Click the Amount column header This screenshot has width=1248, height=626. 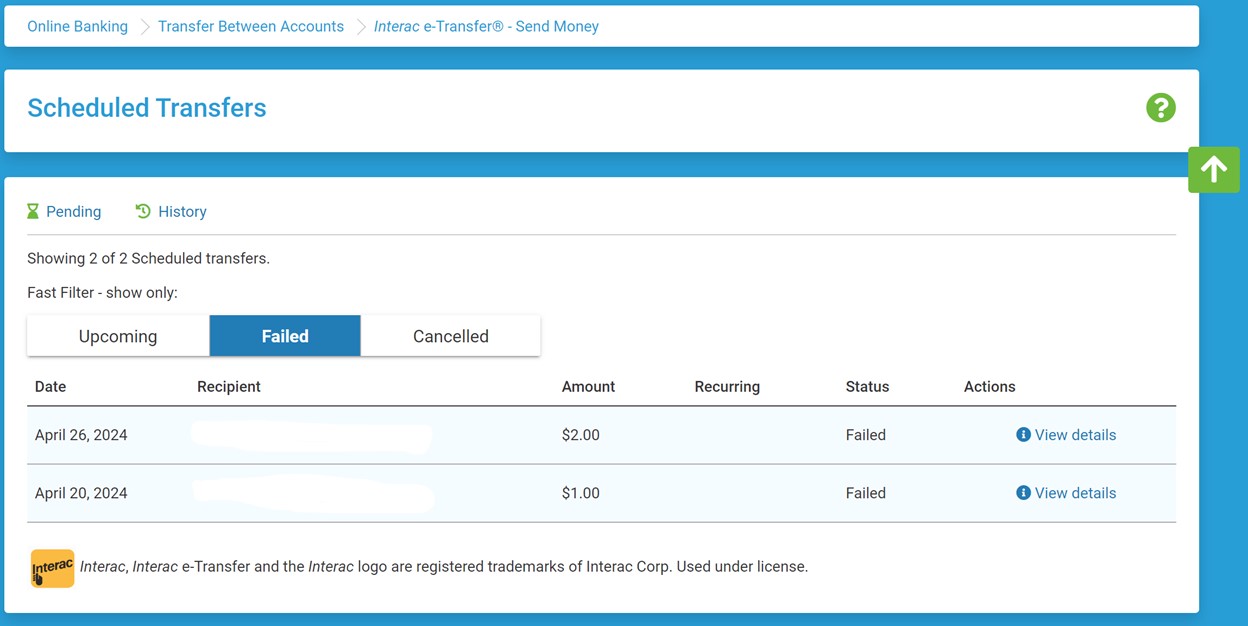point(588,387)
